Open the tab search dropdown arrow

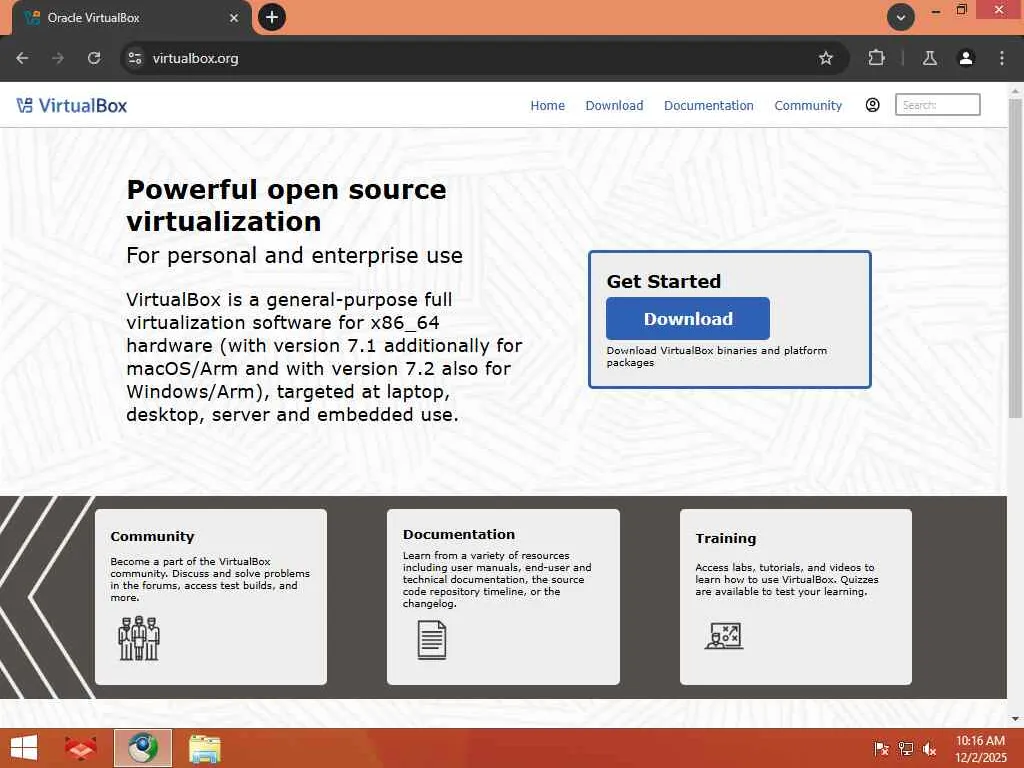(x=901, y=18)
